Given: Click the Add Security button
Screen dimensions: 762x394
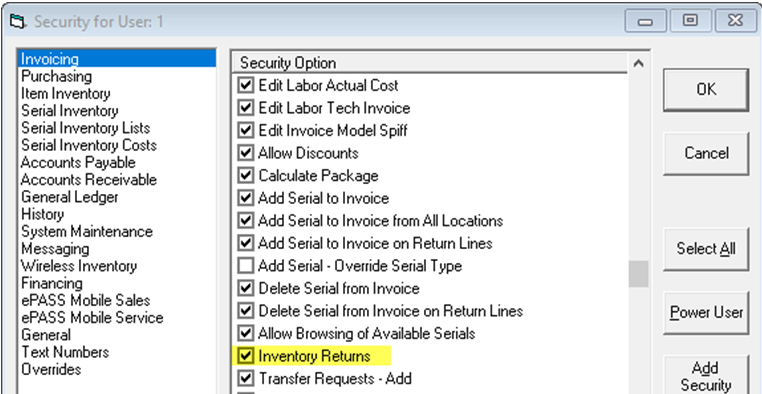Looking at the screenshot, I should [706, 376].
